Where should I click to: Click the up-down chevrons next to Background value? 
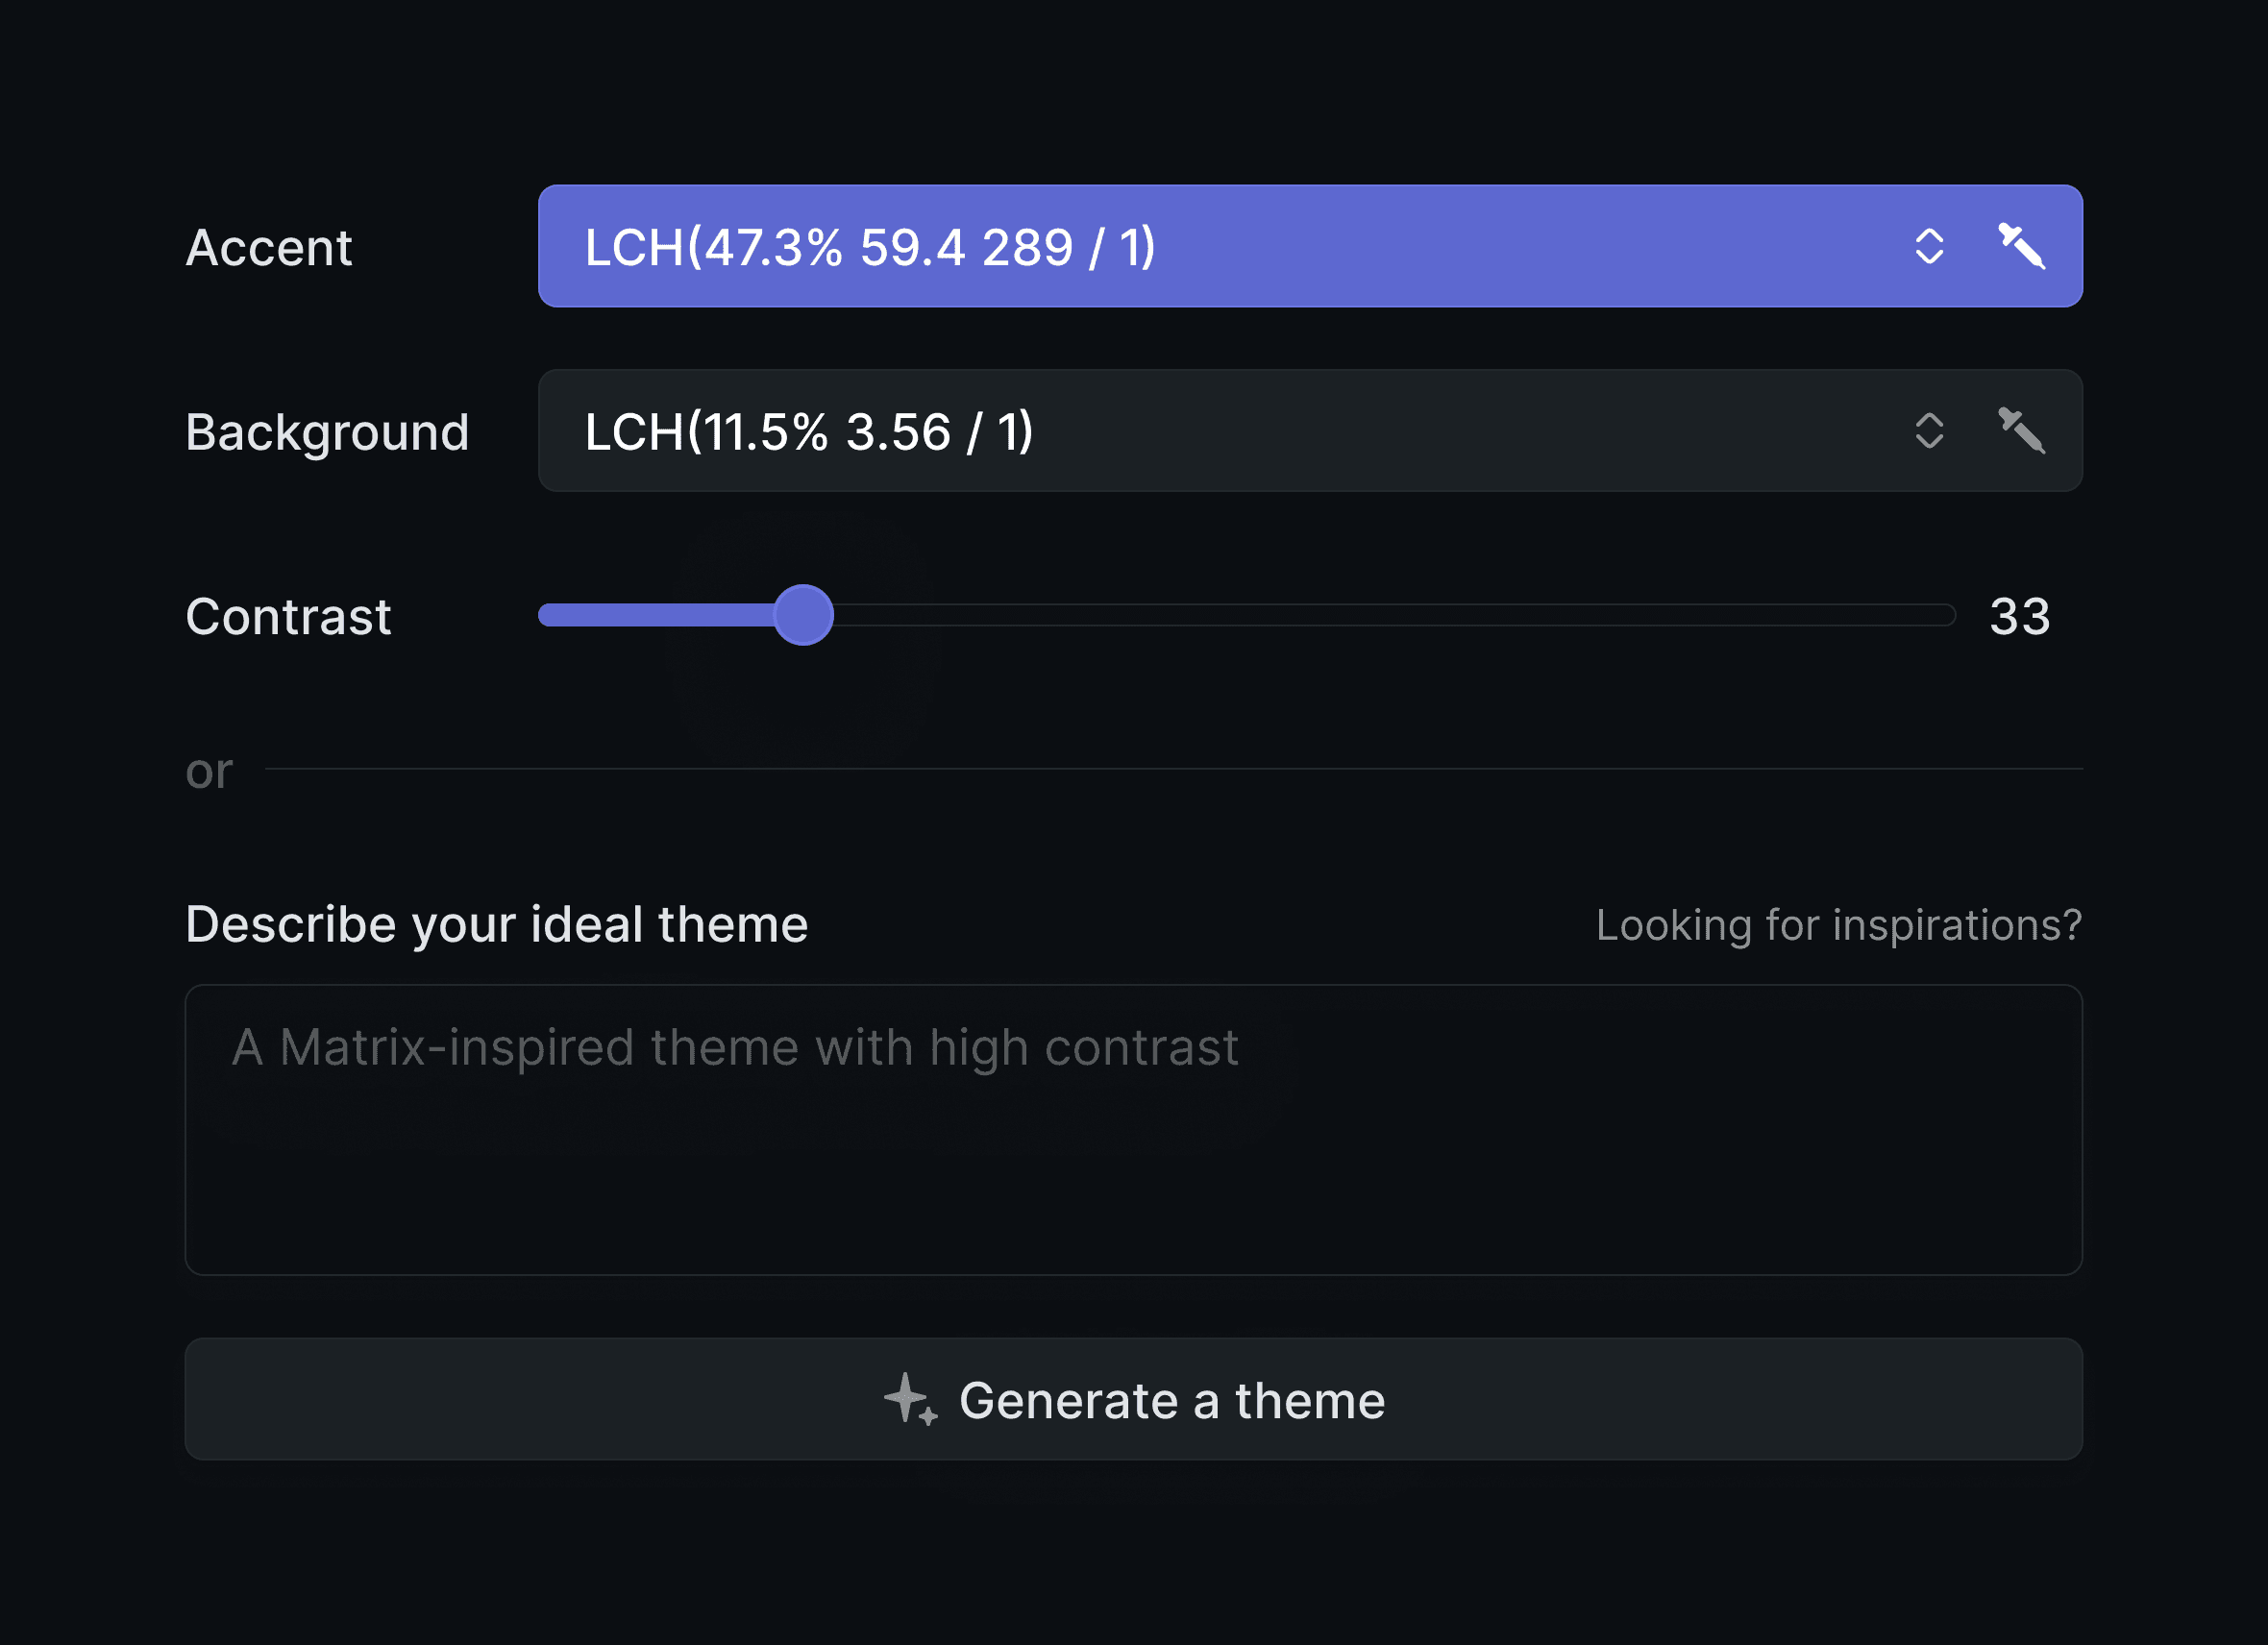click(1930, 431)
